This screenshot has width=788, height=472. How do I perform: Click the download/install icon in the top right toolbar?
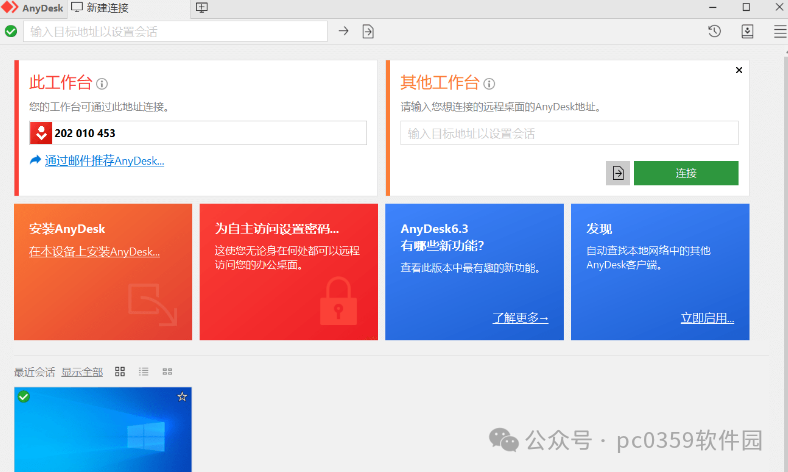[747, 31]
